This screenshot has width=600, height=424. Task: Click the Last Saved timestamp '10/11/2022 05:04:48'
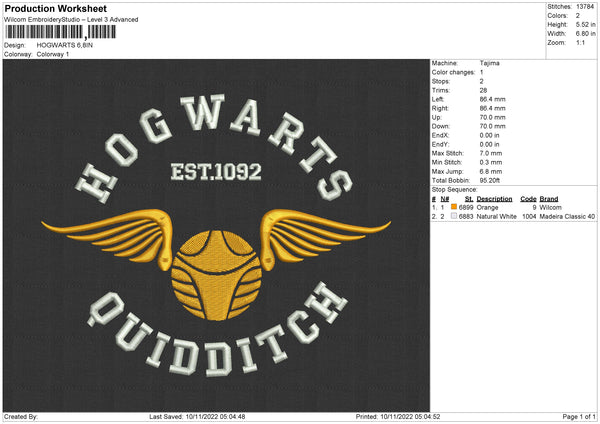[215, 417]
